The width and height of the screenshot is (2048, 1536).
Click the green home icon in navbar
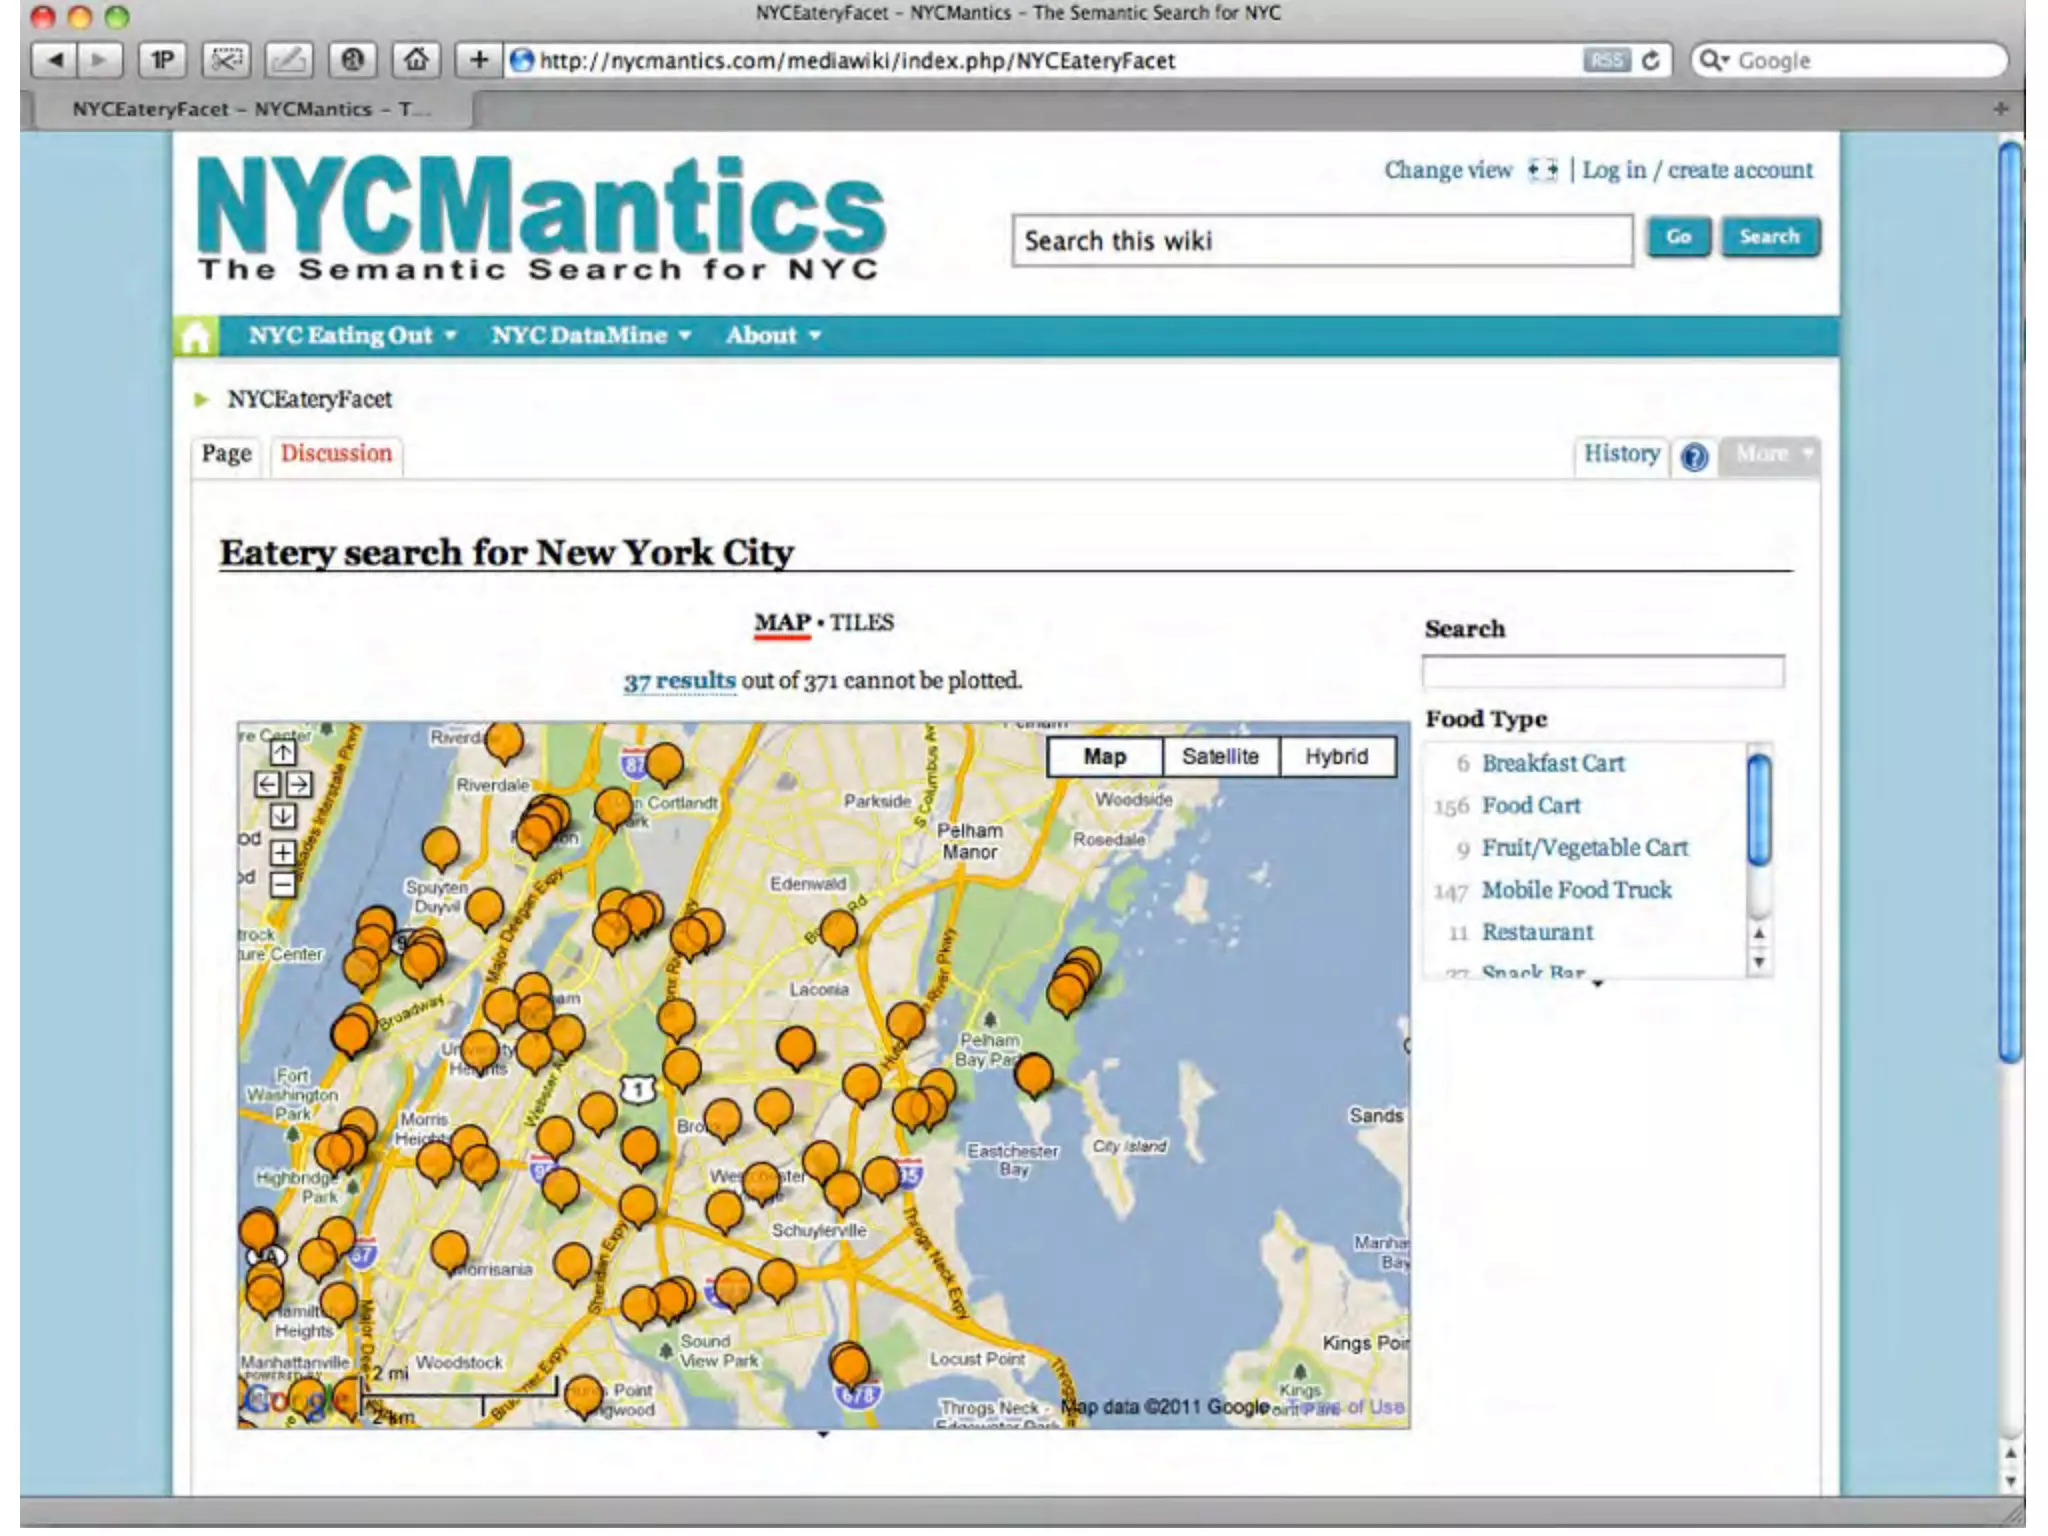[196, 336]
